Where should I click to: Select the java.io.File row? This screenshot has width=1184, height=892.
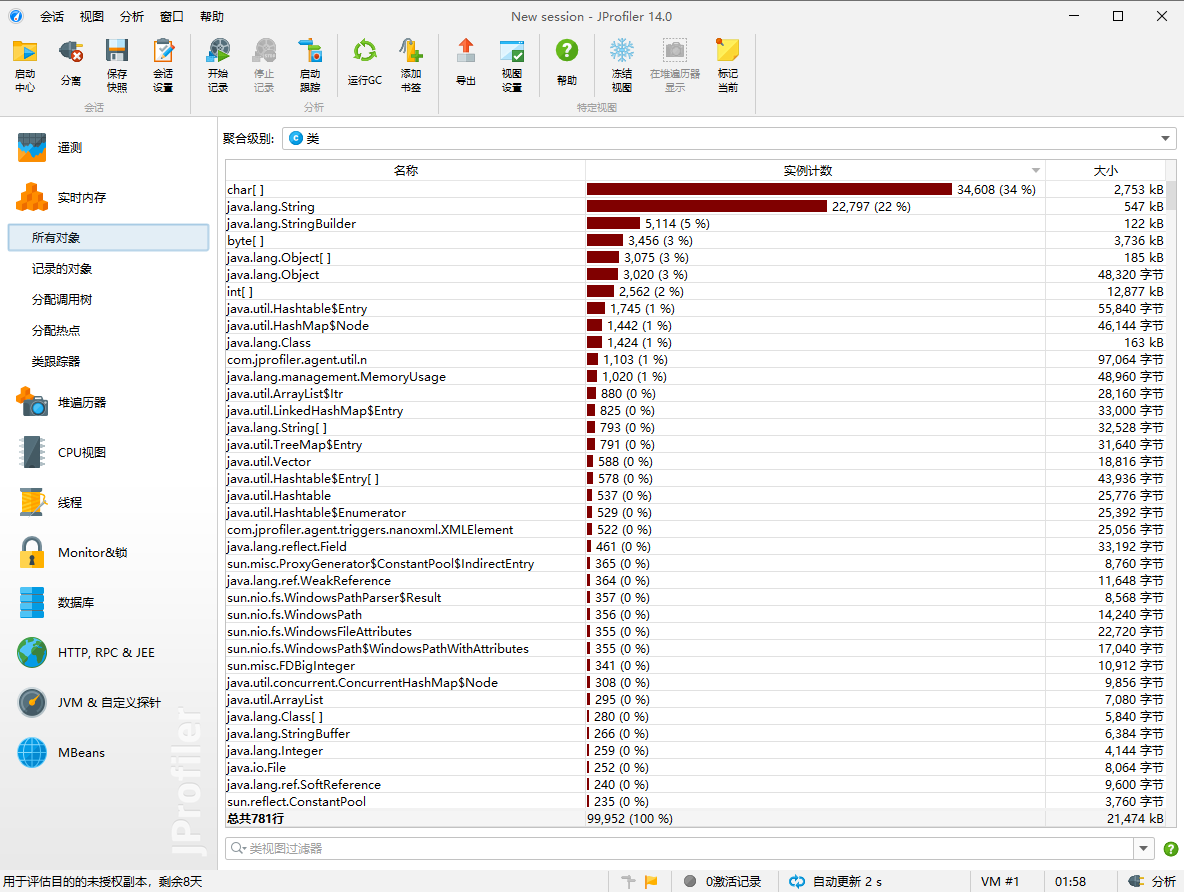coord(695,767)
